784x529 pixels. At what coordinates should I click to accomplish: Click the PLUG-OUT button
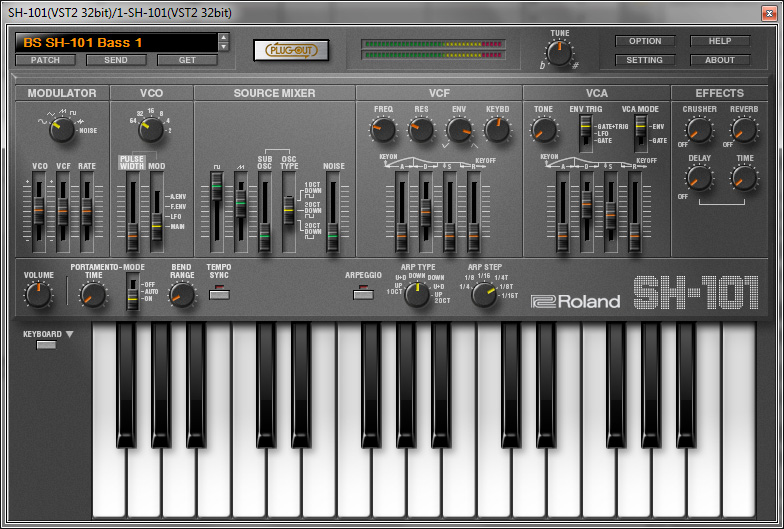tap(290, 50)
